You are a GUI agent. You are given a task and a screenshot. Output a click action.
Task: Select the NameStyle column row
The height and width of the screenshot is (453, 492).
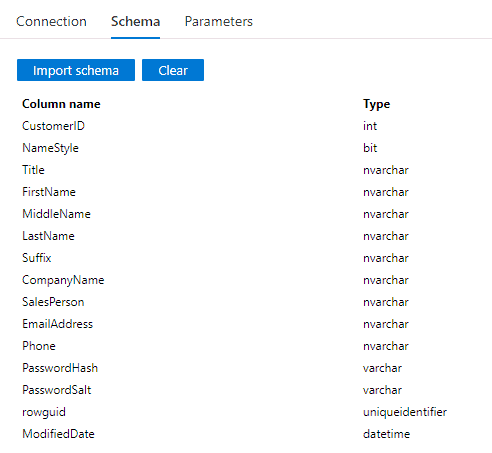pos(246,148)
